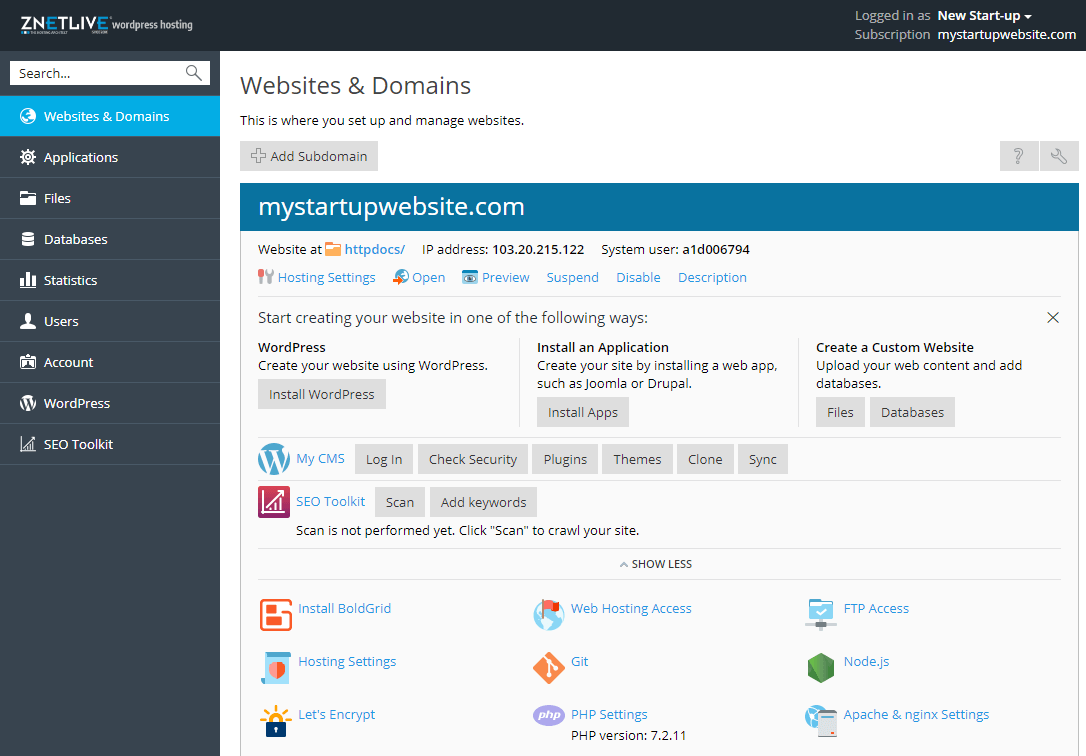Click the Apache & nginx Settings icon

821,720
